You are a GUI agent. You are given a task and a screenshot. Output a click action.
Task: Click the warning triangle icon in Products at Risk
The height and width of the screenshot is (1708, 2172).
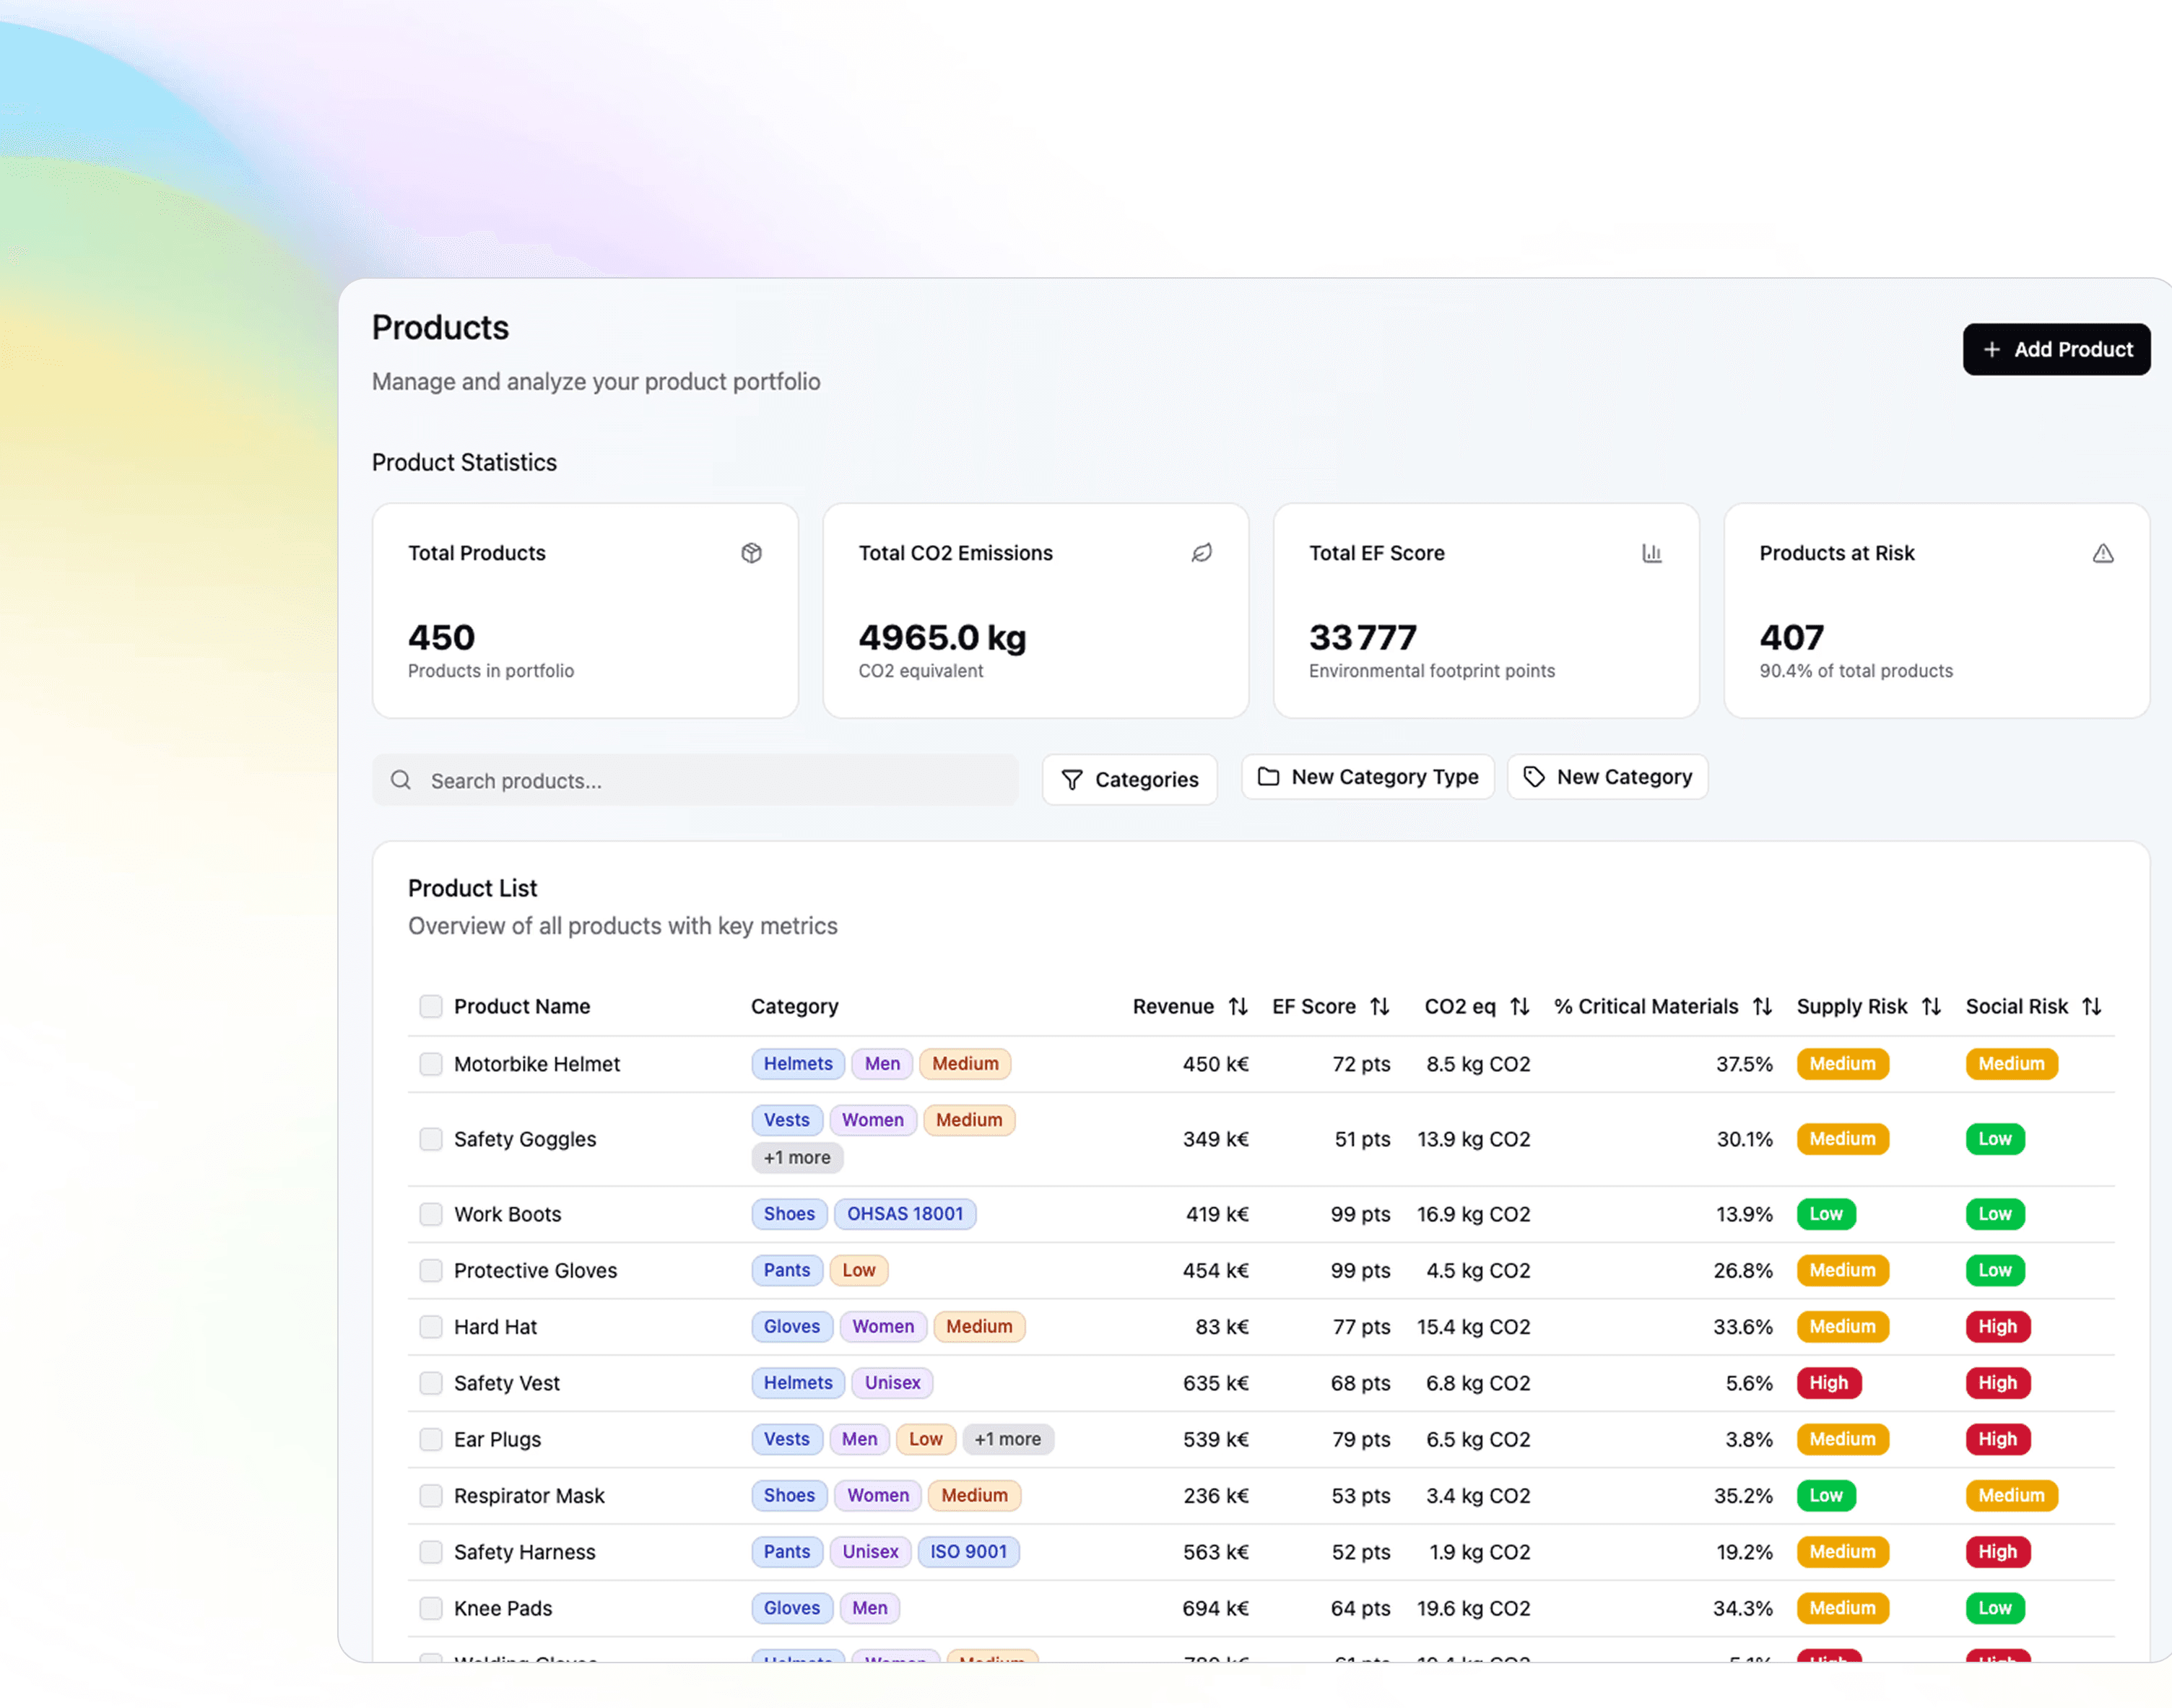click(2102, 553)
